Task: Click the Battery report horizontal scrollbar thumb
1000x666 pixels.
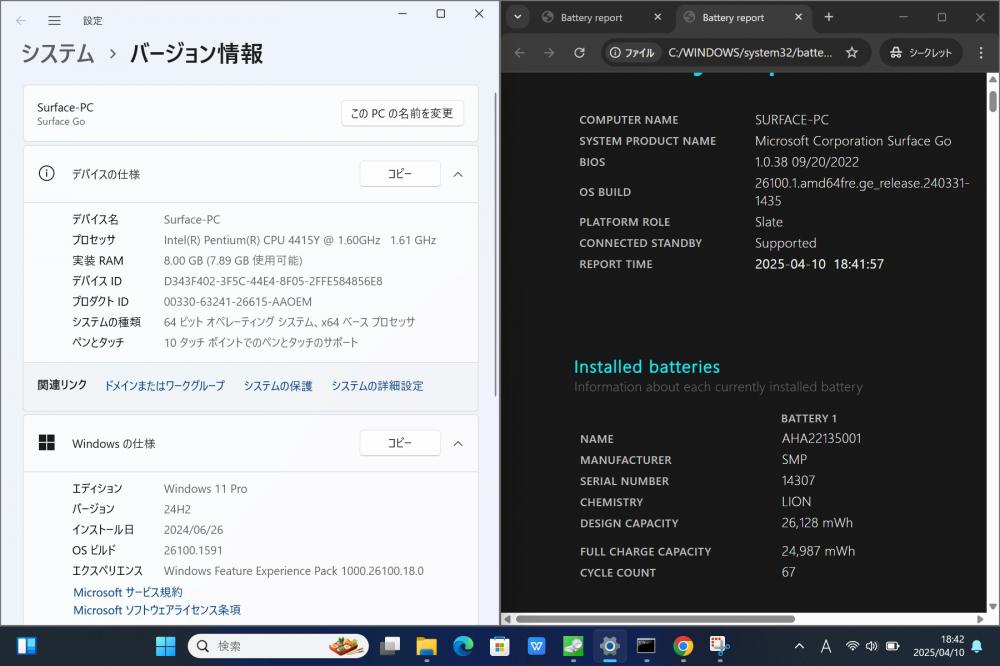Action: (x=655, y=619)
